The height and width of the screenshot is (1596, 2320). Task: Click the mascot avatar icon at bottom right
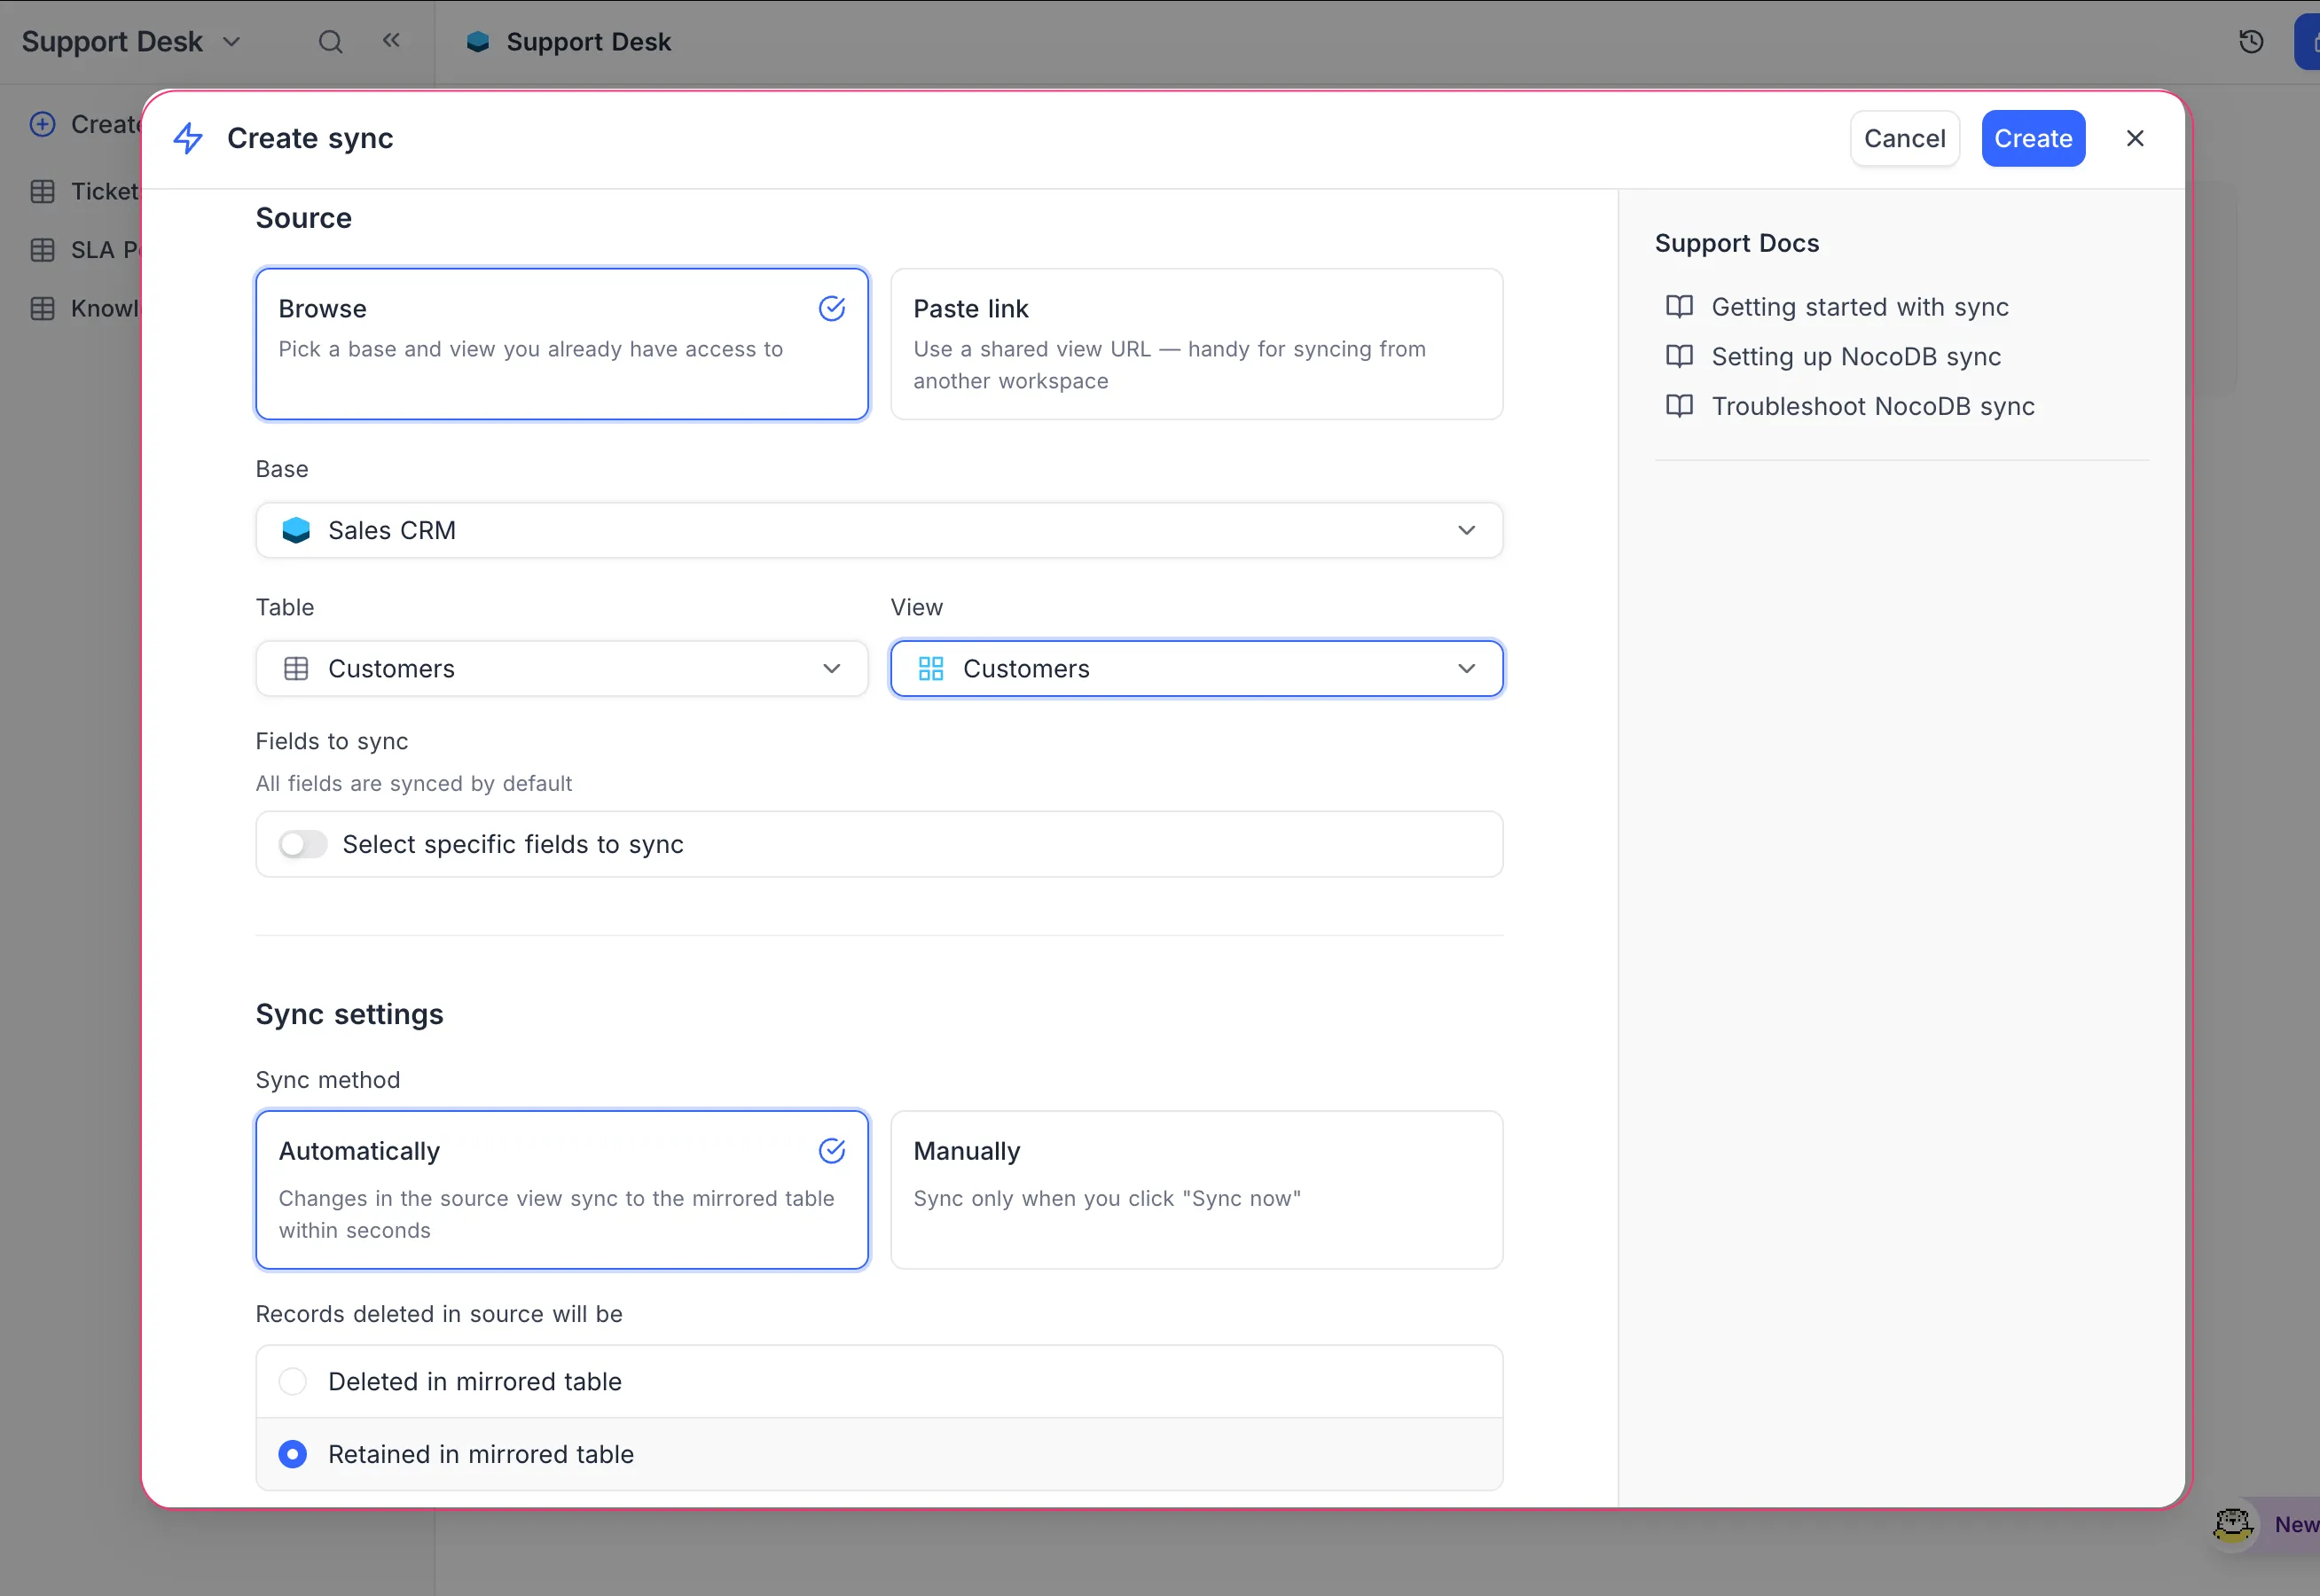click(2232, 1525)
